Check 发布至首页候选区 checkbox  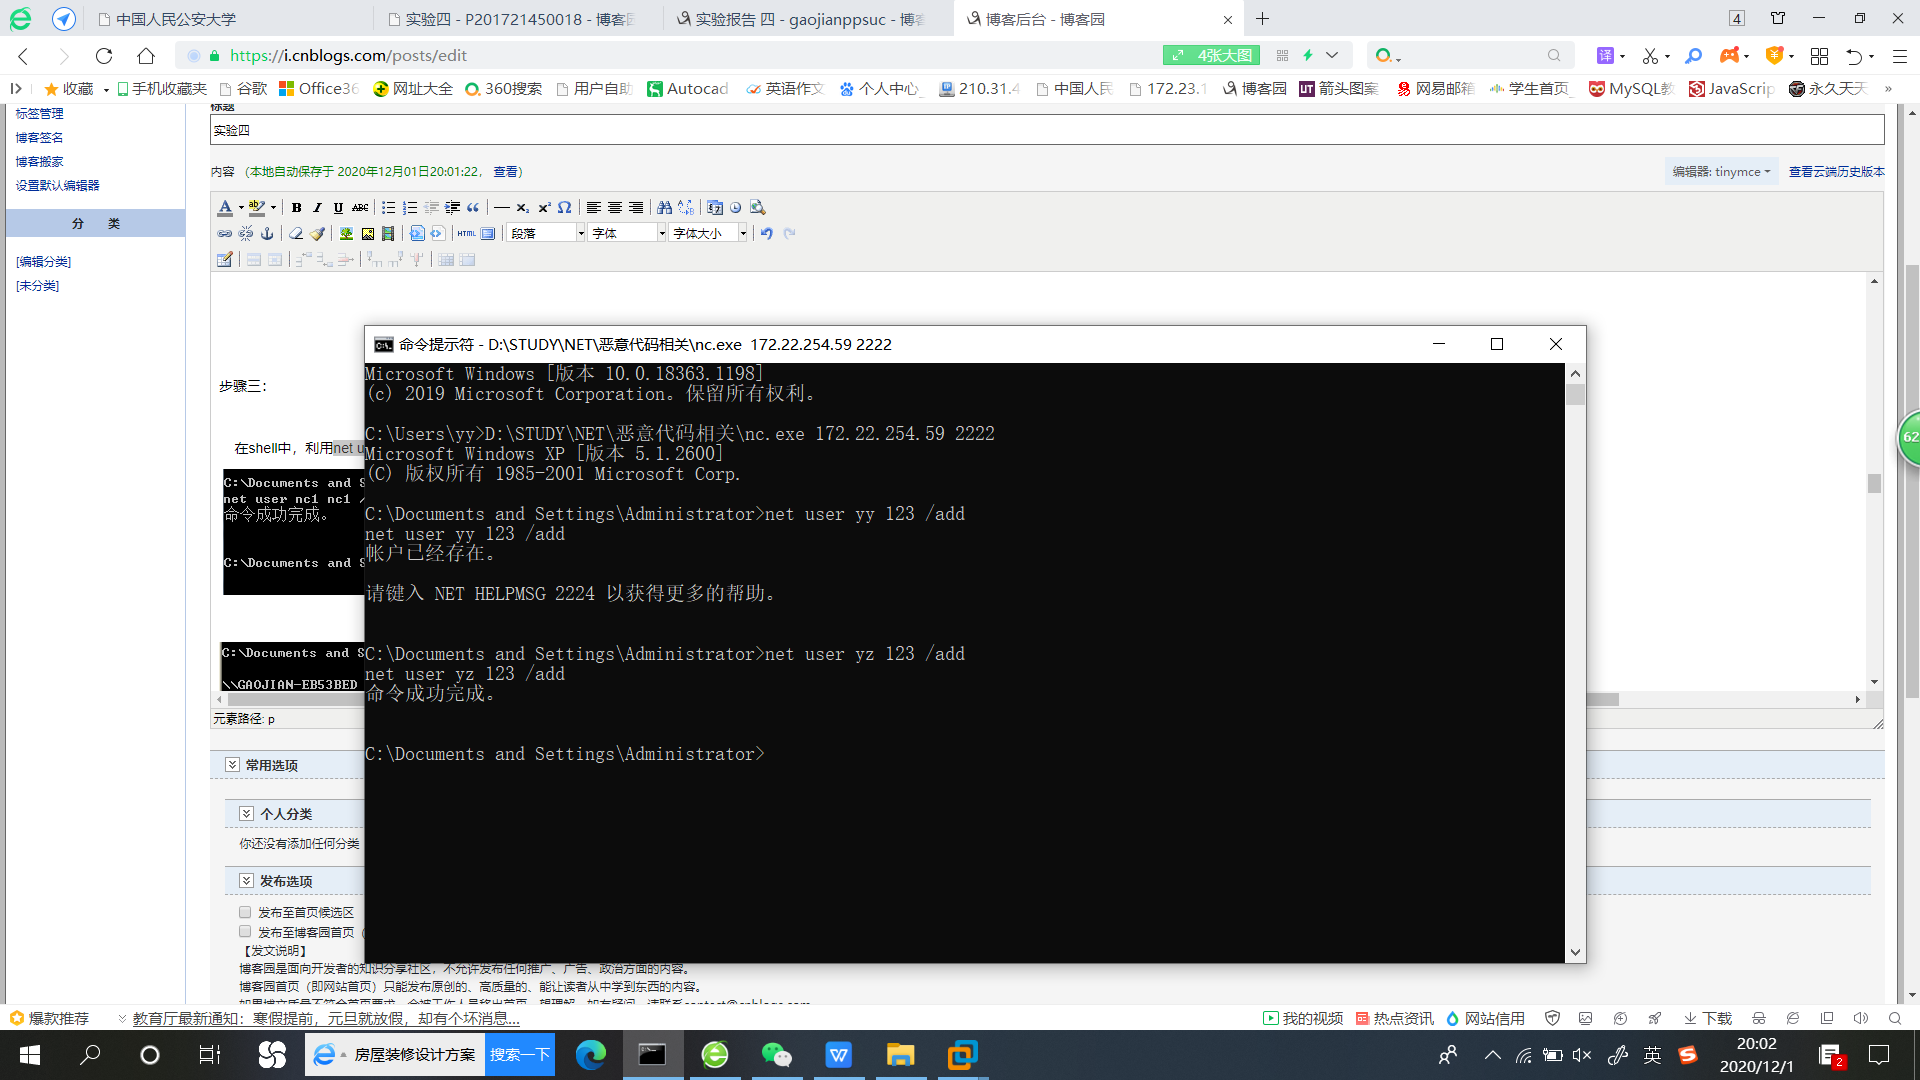[245, 912]
